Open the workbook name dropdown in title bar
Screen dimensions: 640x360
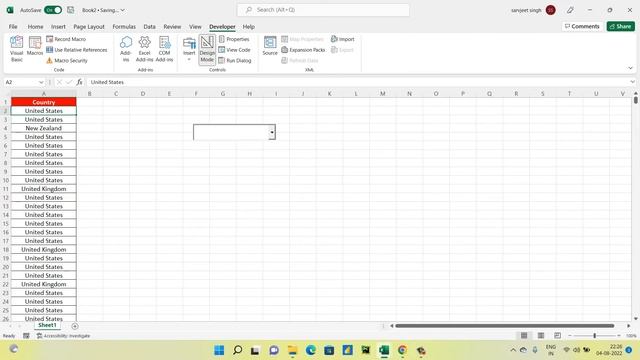(122, 10)
